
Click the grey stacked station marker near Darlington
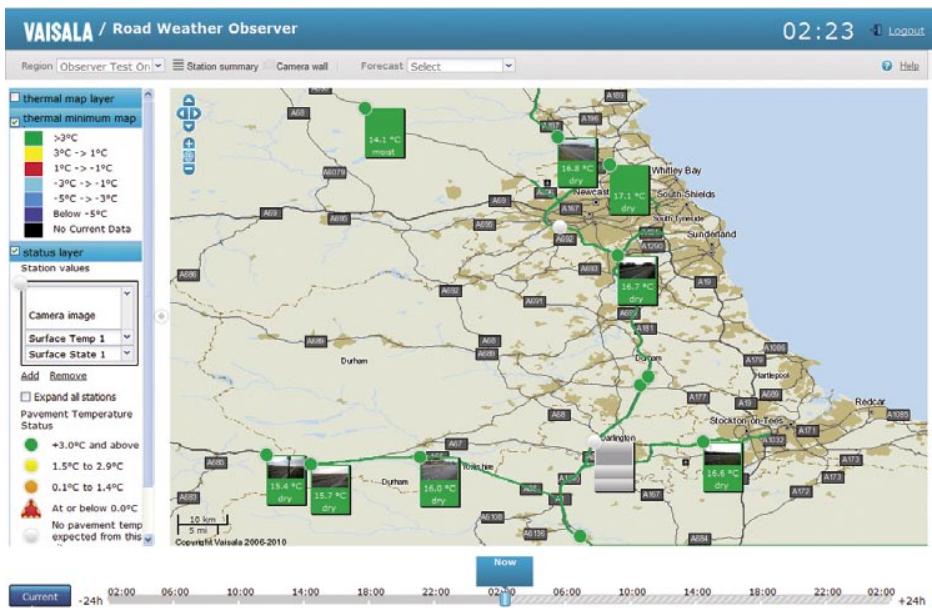pos(613,468)
